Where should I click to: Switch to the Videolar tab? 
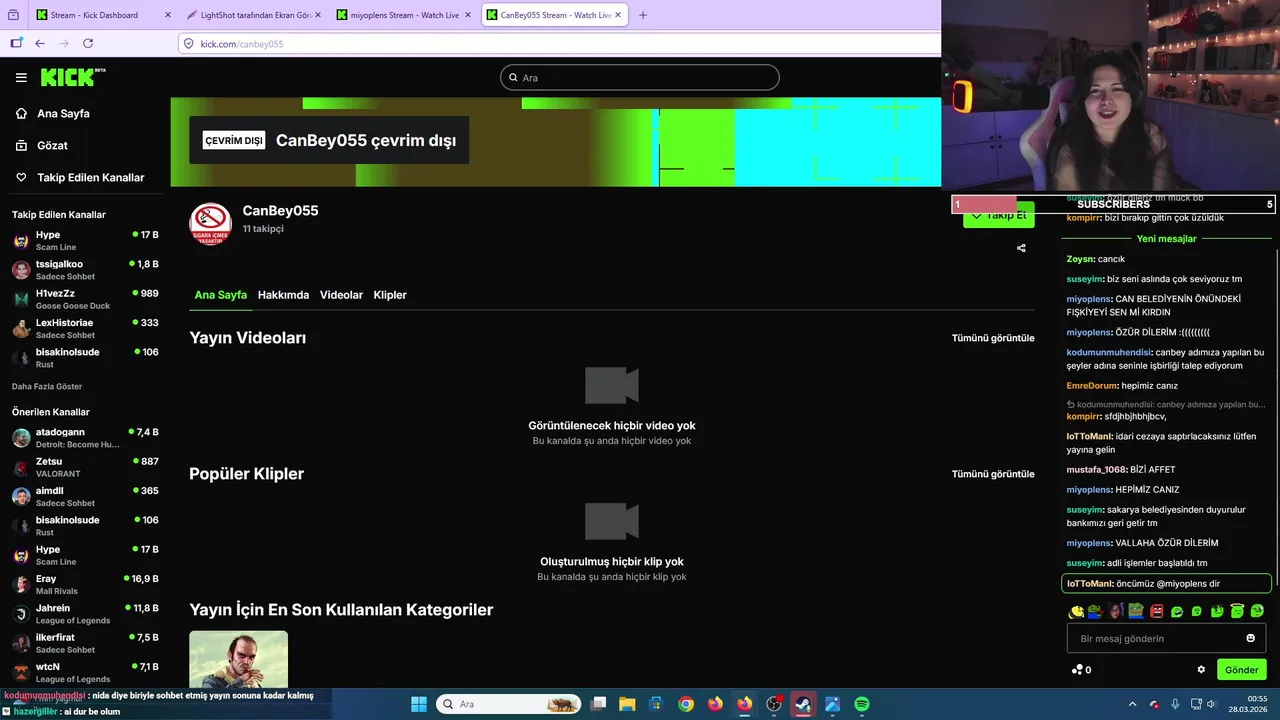point(341,295)
